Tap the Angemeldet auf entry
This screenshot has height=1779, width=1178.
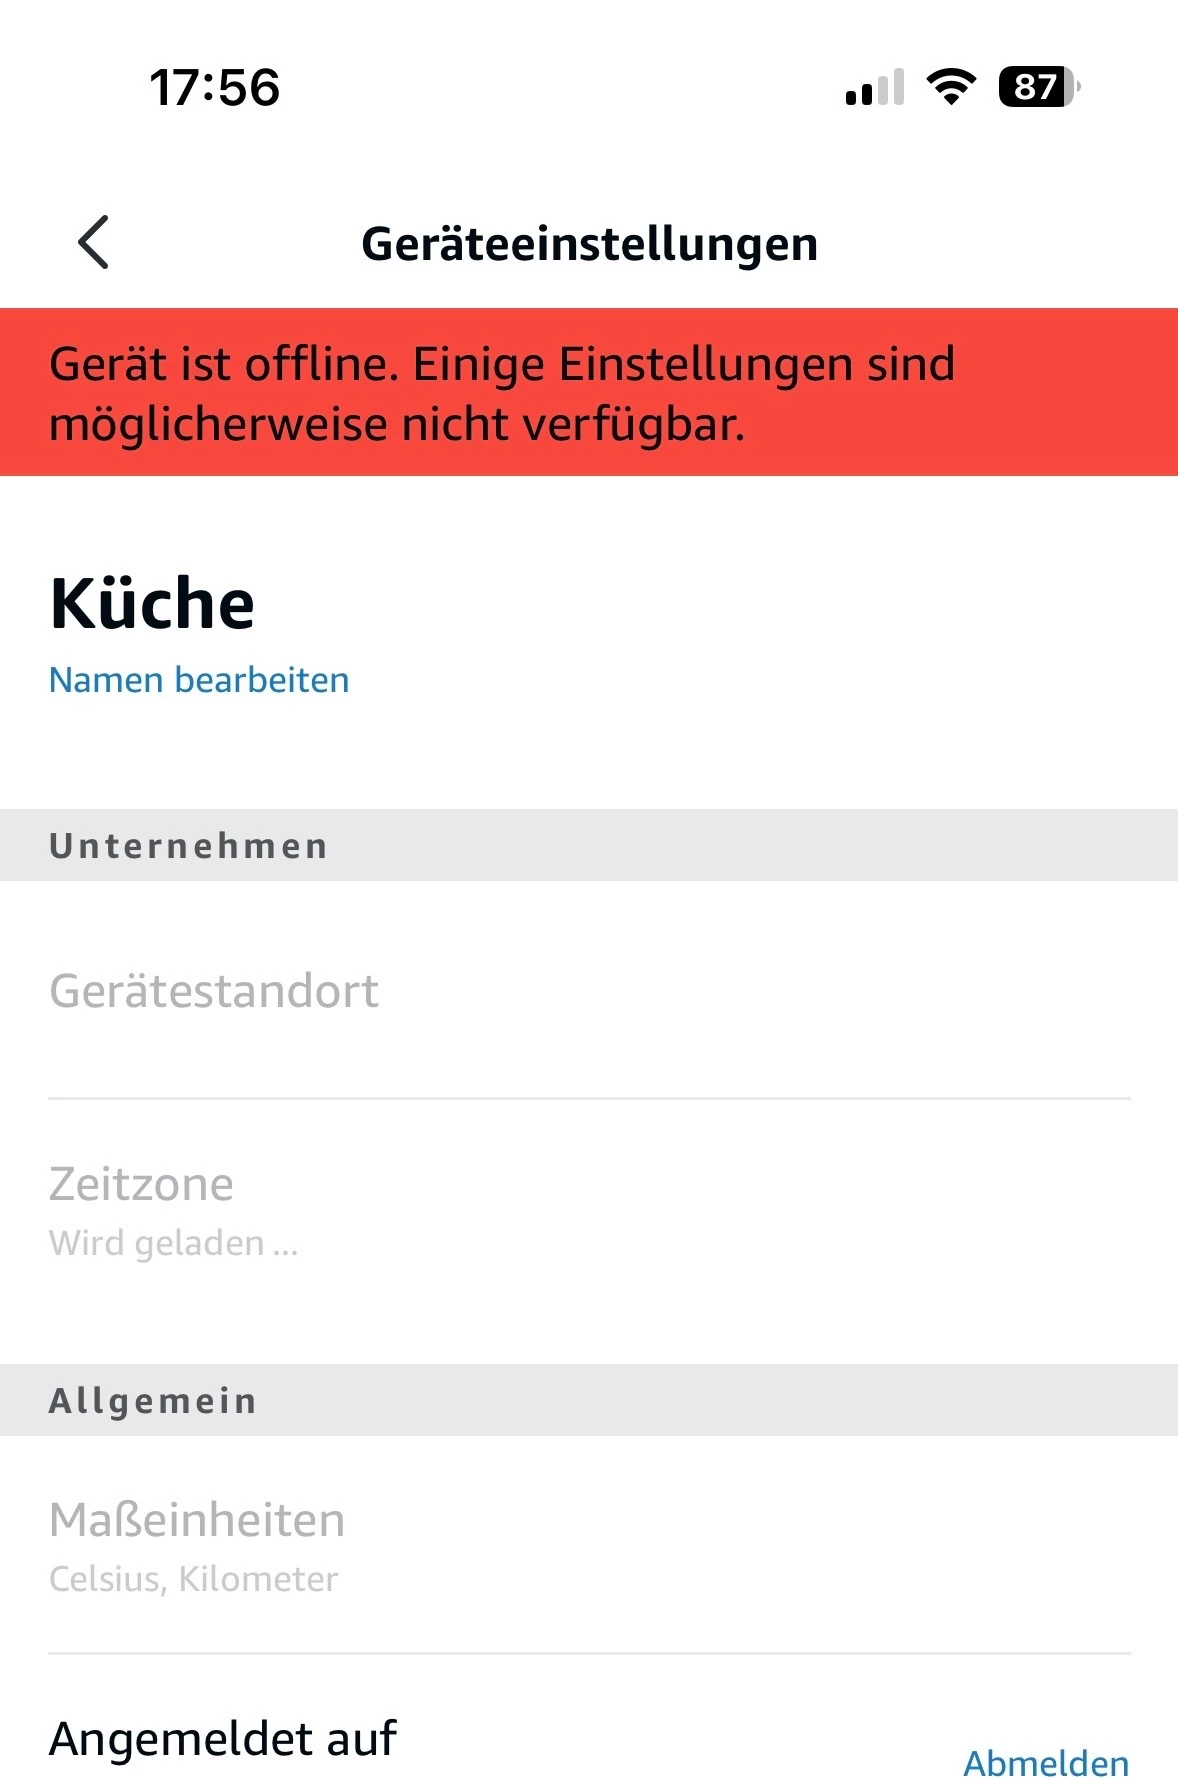click(223, 1738)
